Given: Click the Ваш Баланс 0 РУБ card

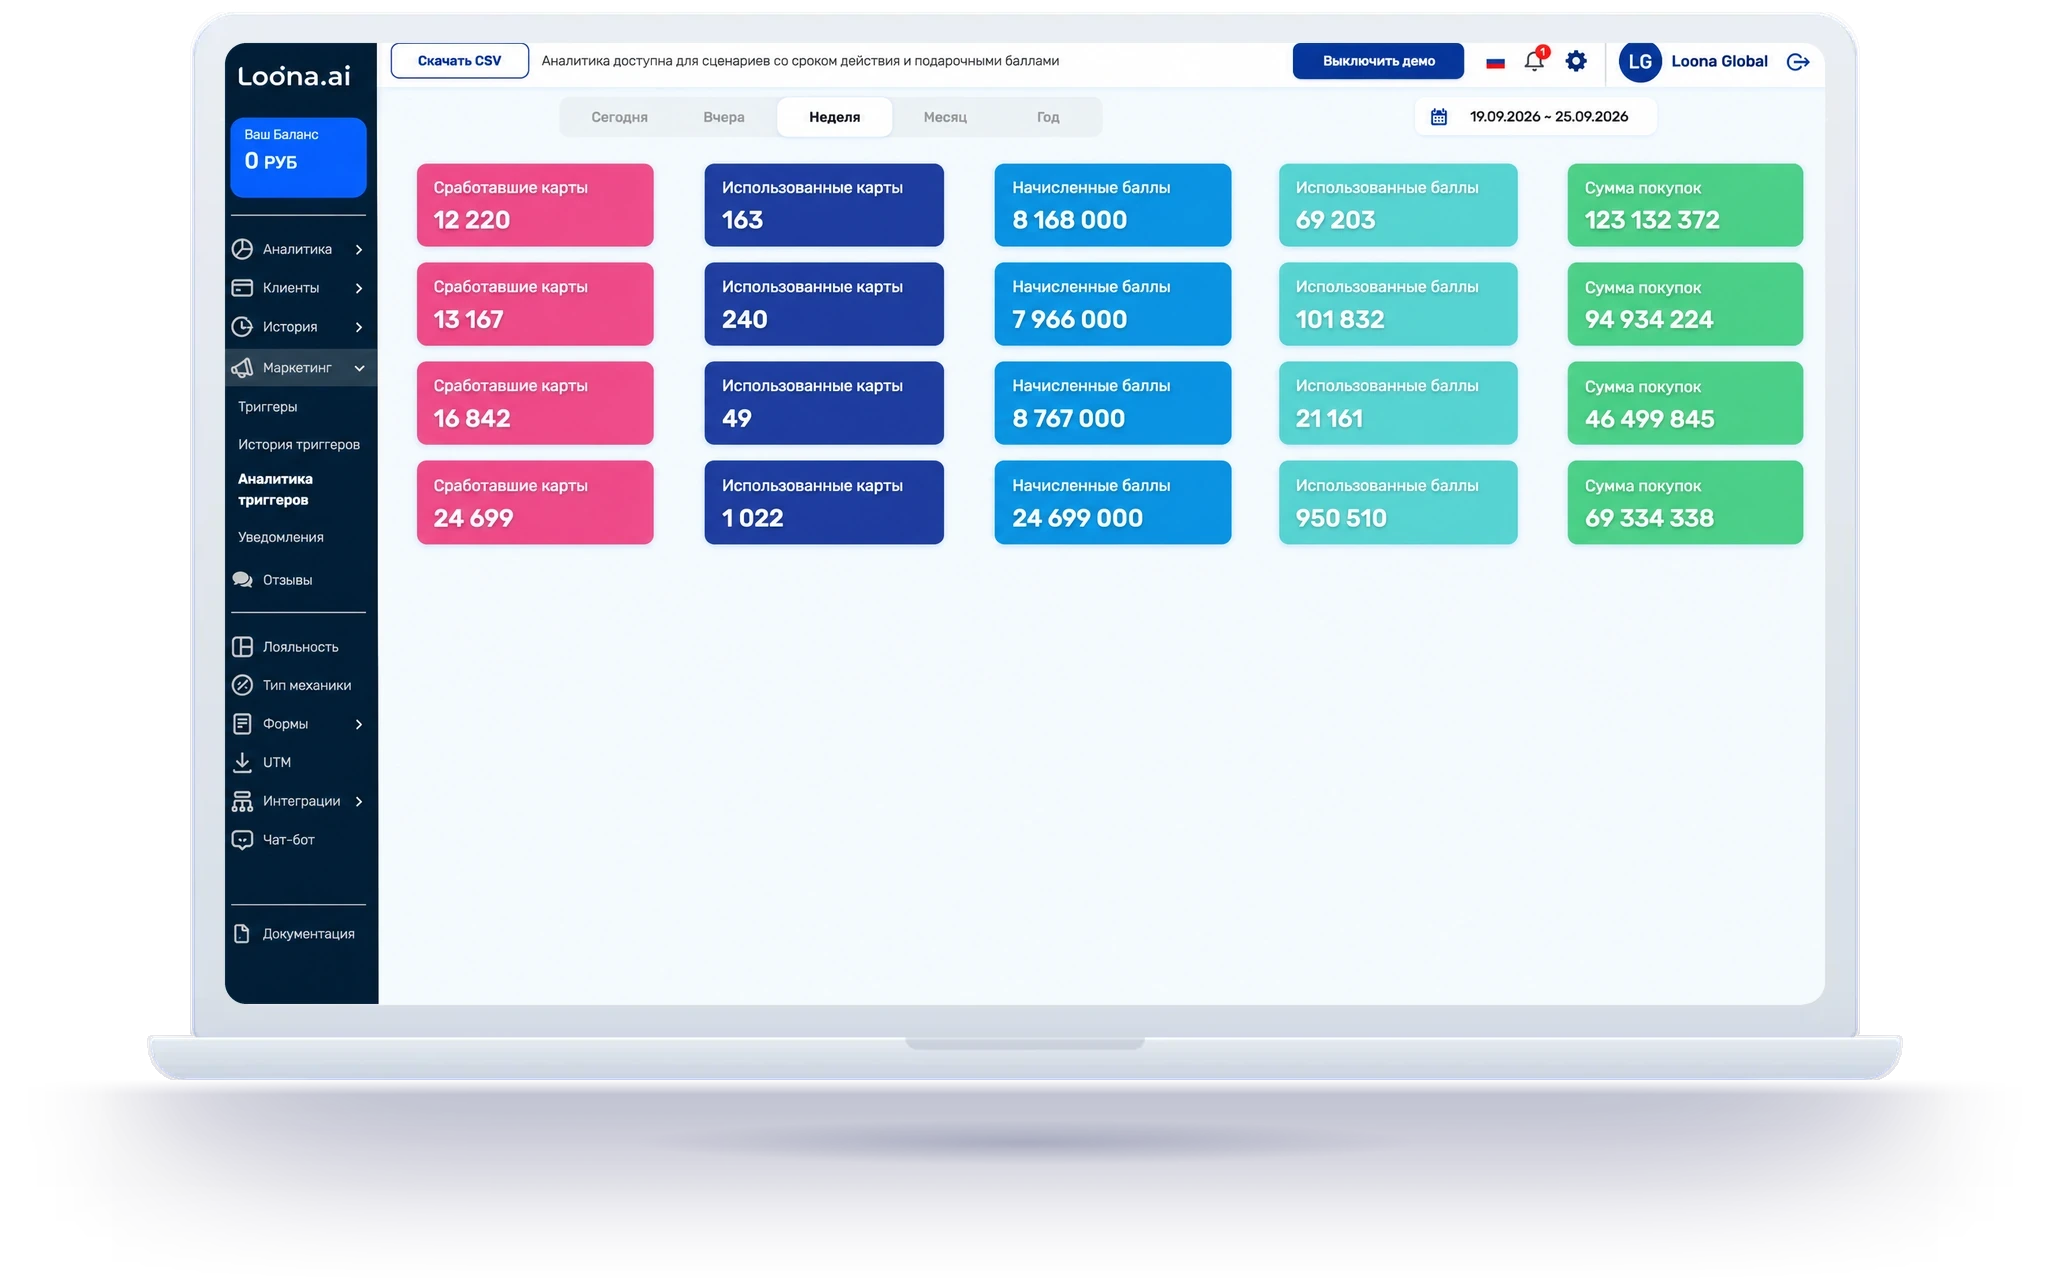Looking at the screenshot, I should coord(298,157).
